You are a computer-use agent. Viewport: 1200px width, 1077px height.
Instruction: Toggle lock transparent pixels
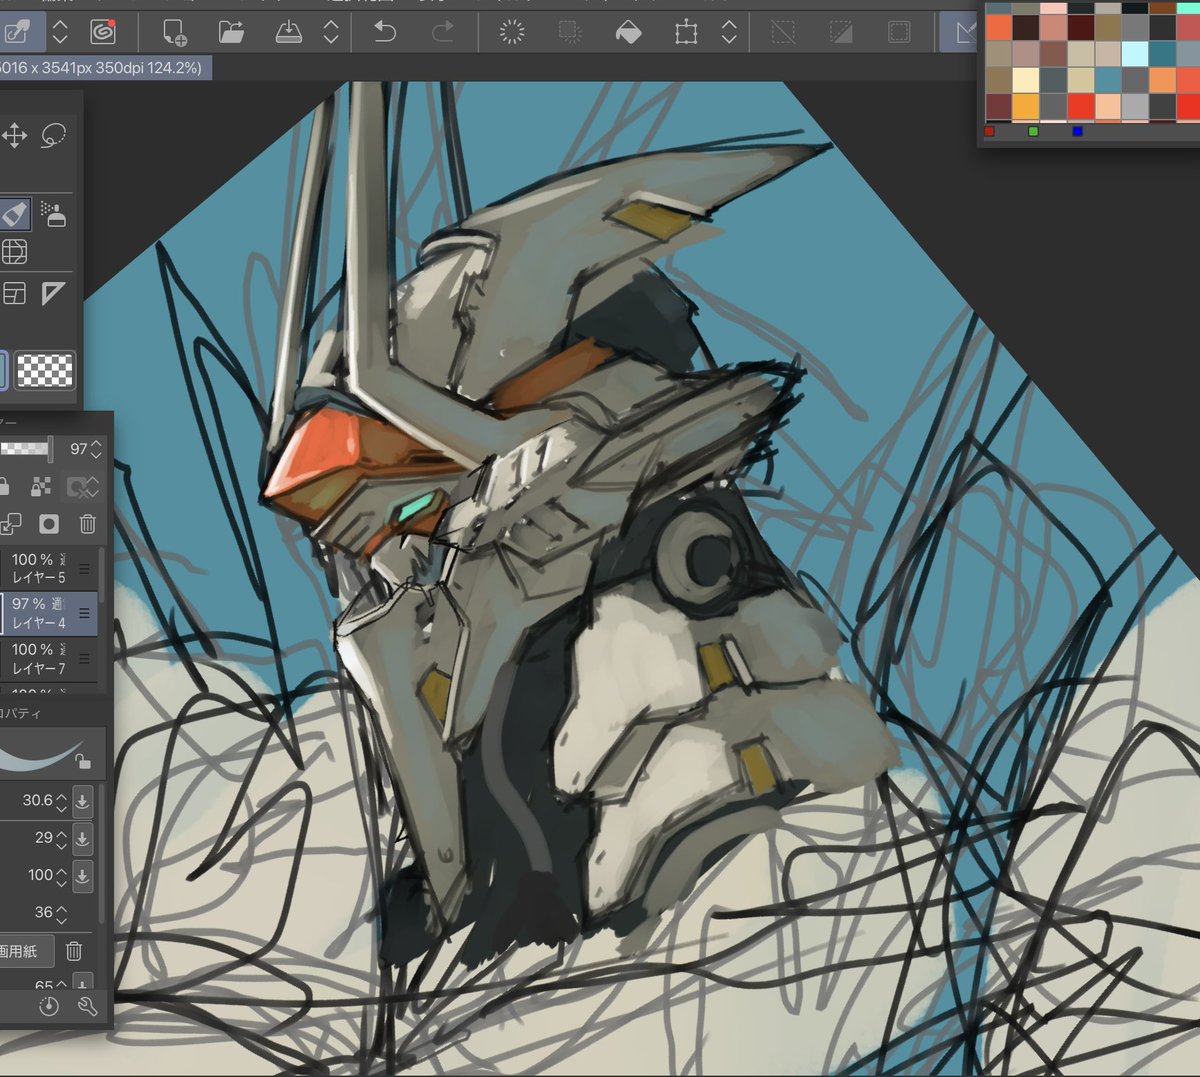point(41,486)
